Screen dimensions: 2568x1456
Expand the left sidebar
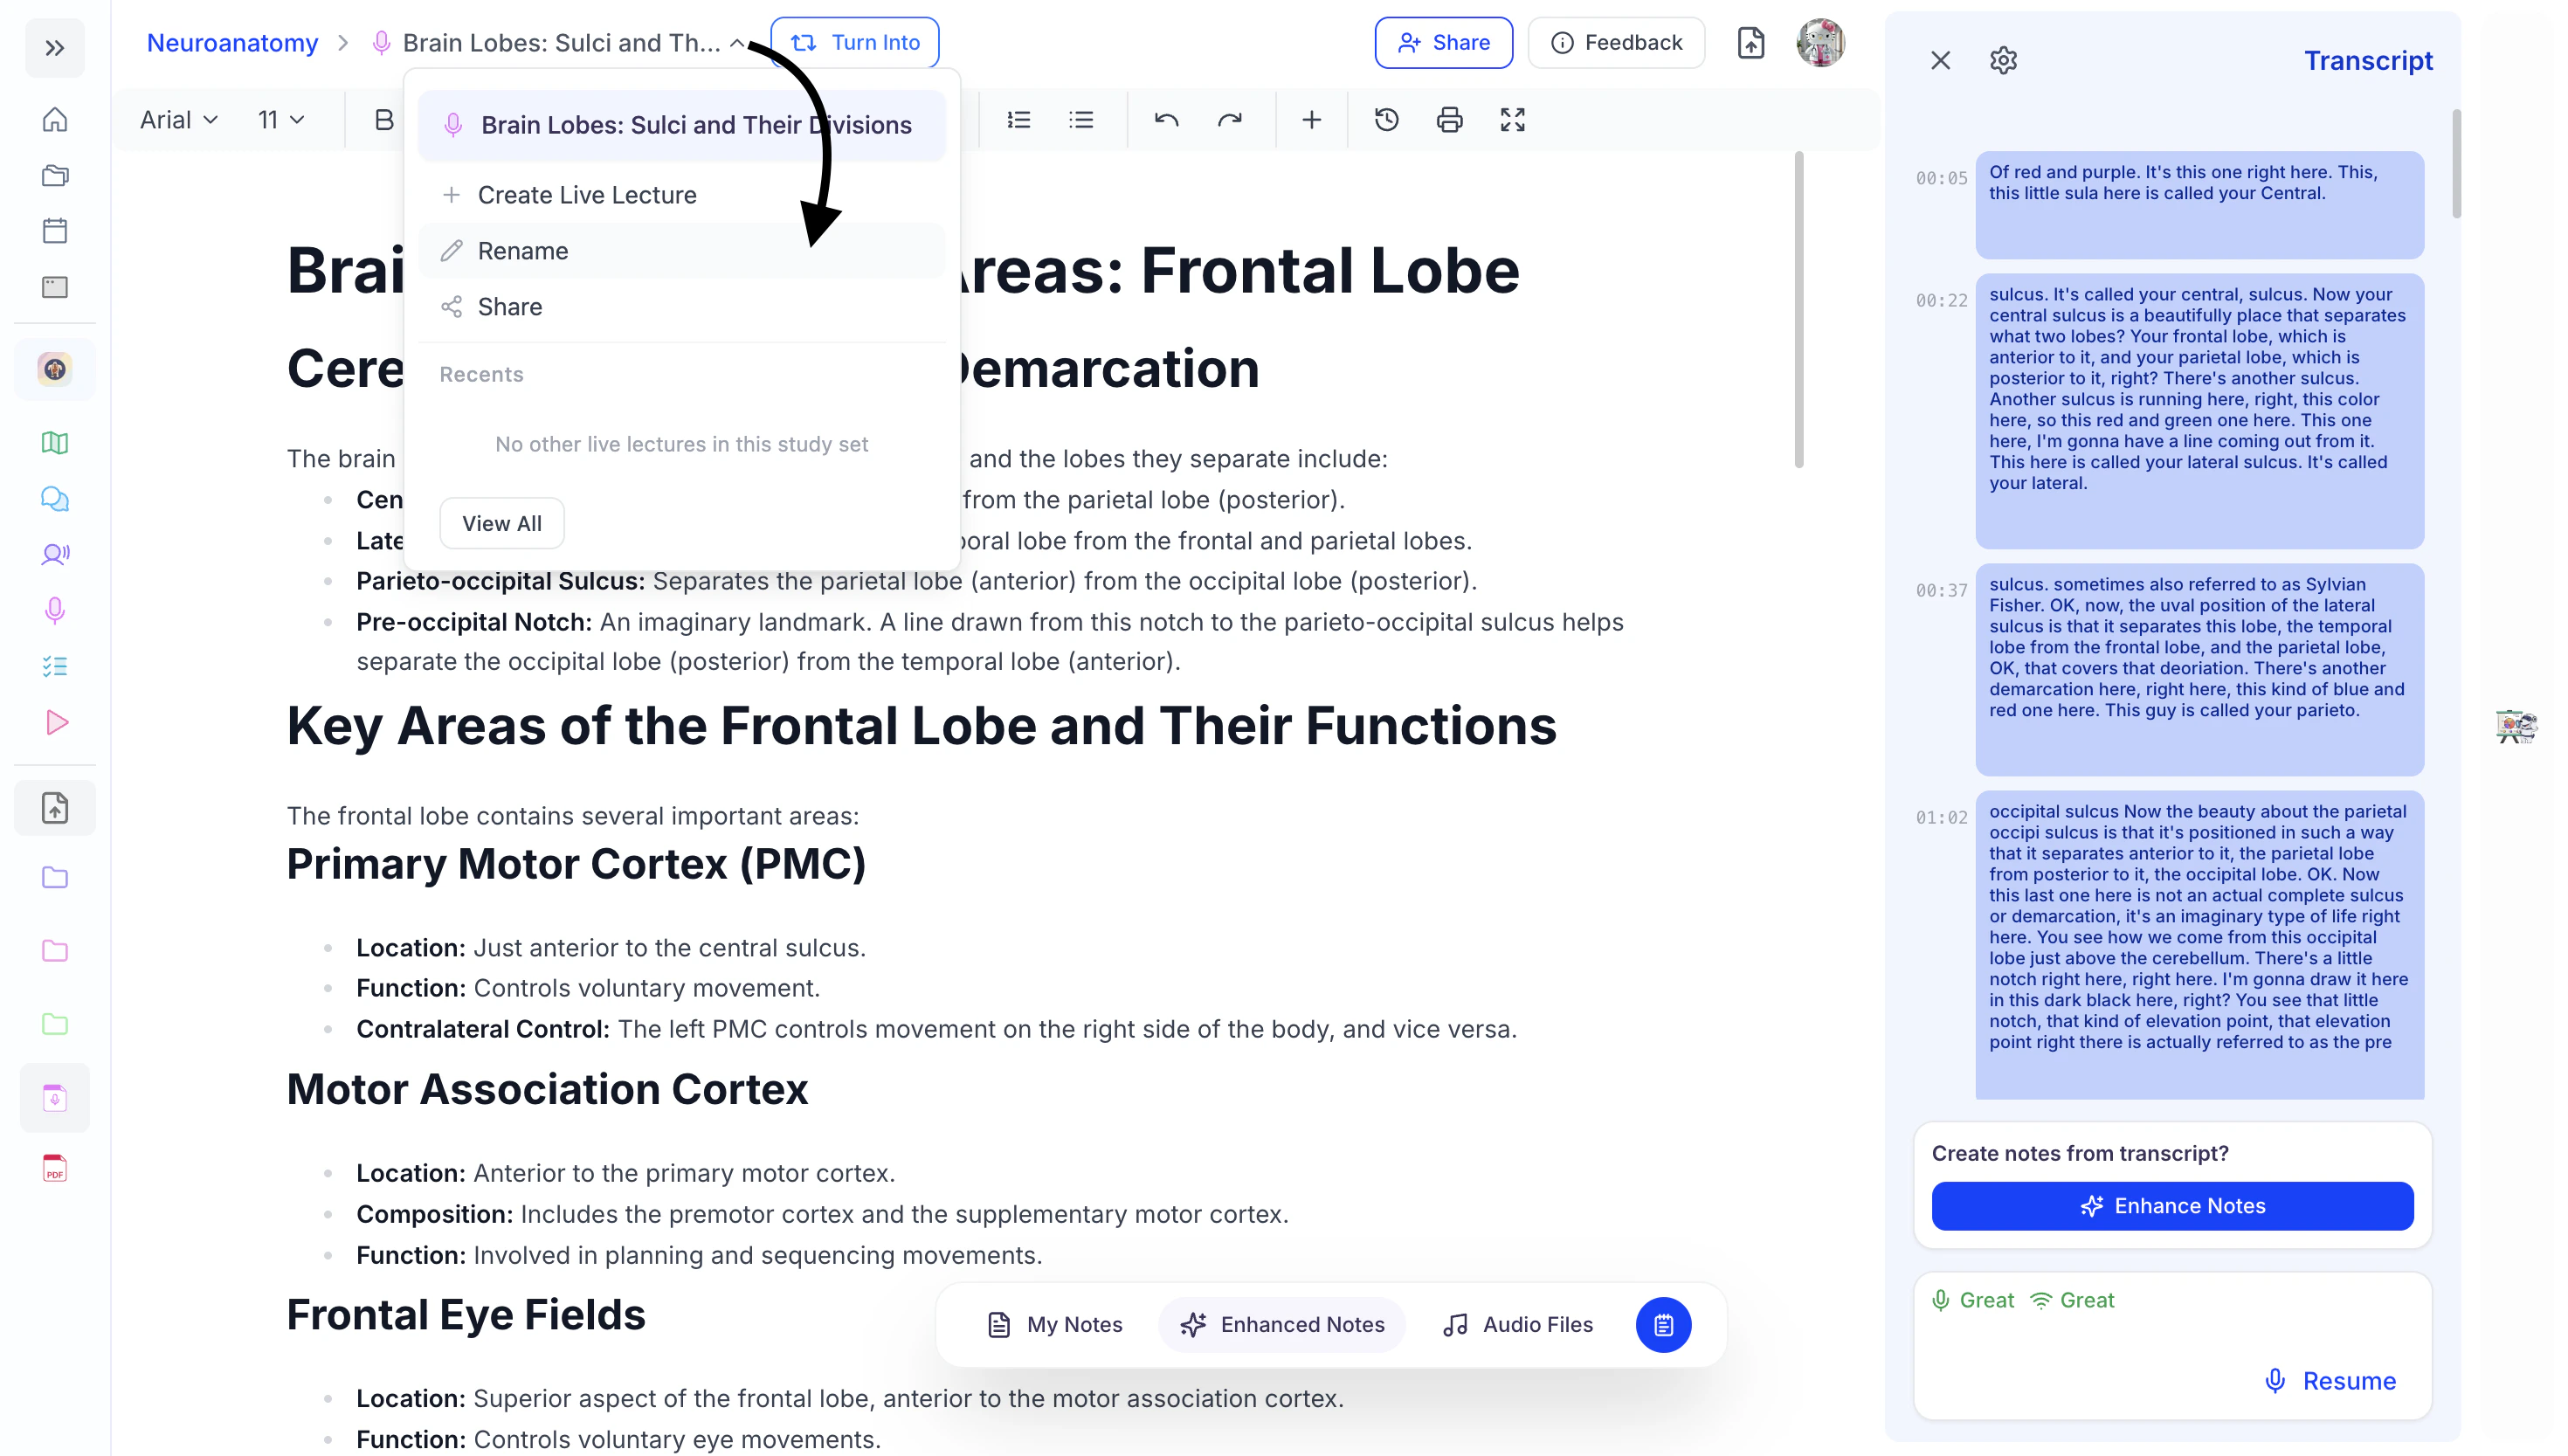55,48
